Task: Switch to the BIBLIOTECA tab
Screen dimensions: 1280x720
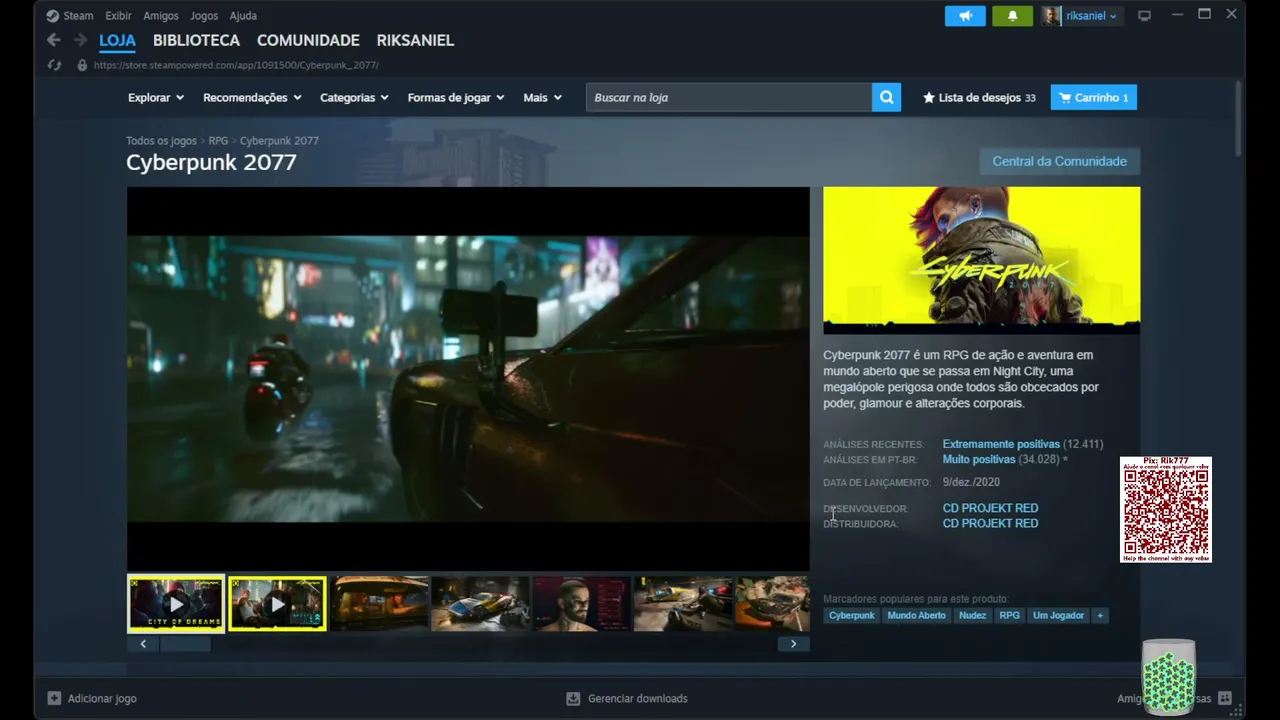Action: [196, 41]
